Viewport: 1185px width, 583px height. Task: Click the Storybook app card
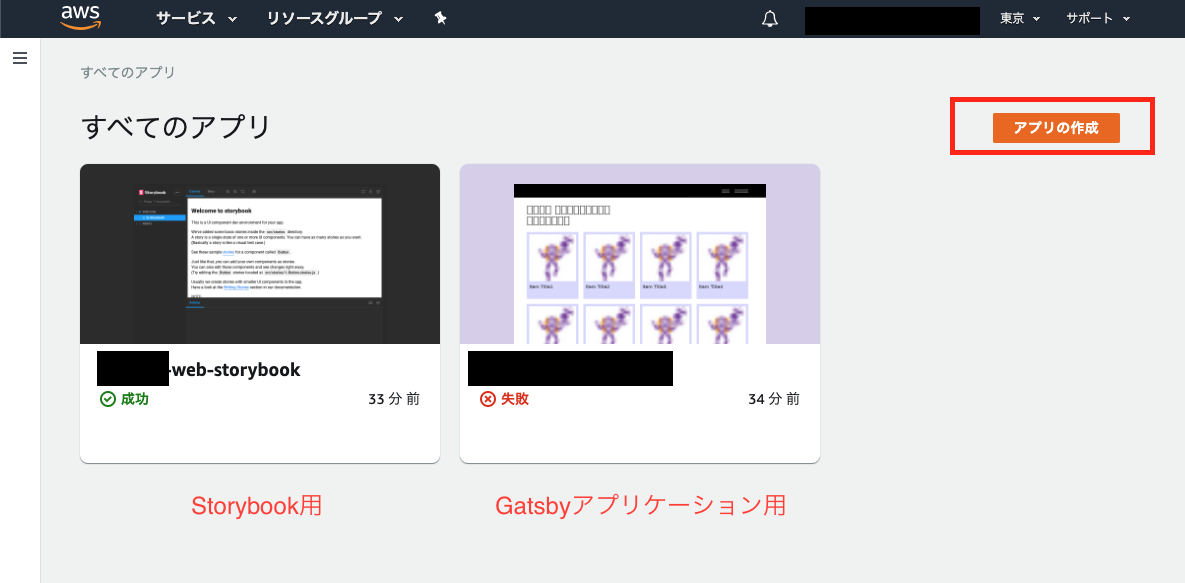259,312
